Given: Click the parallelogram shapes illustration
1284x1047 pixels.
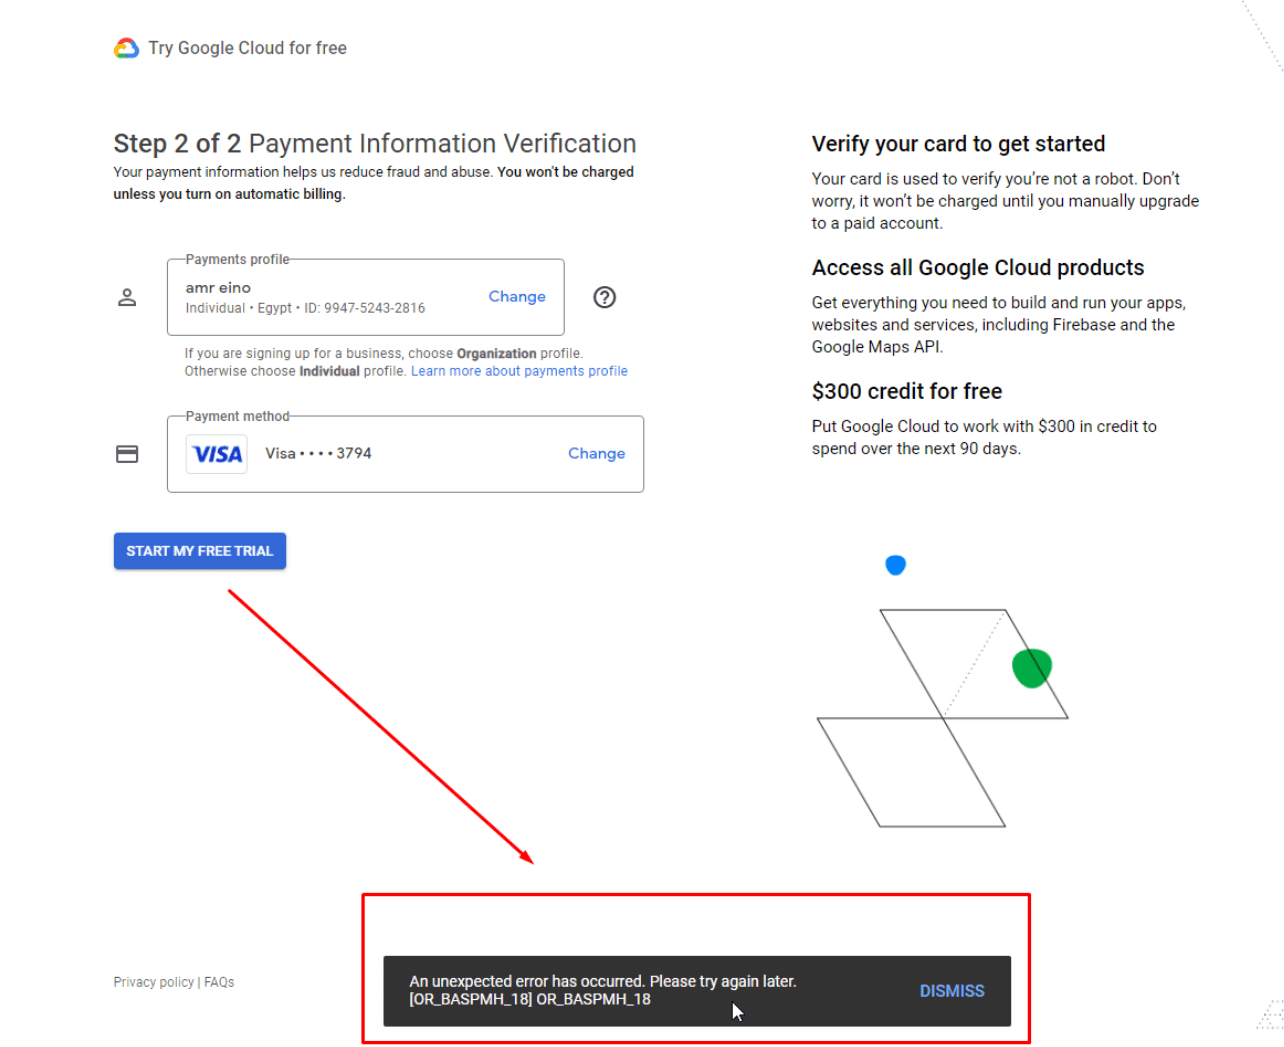Looking at the screenshot, I should click(x=943, y=717).
